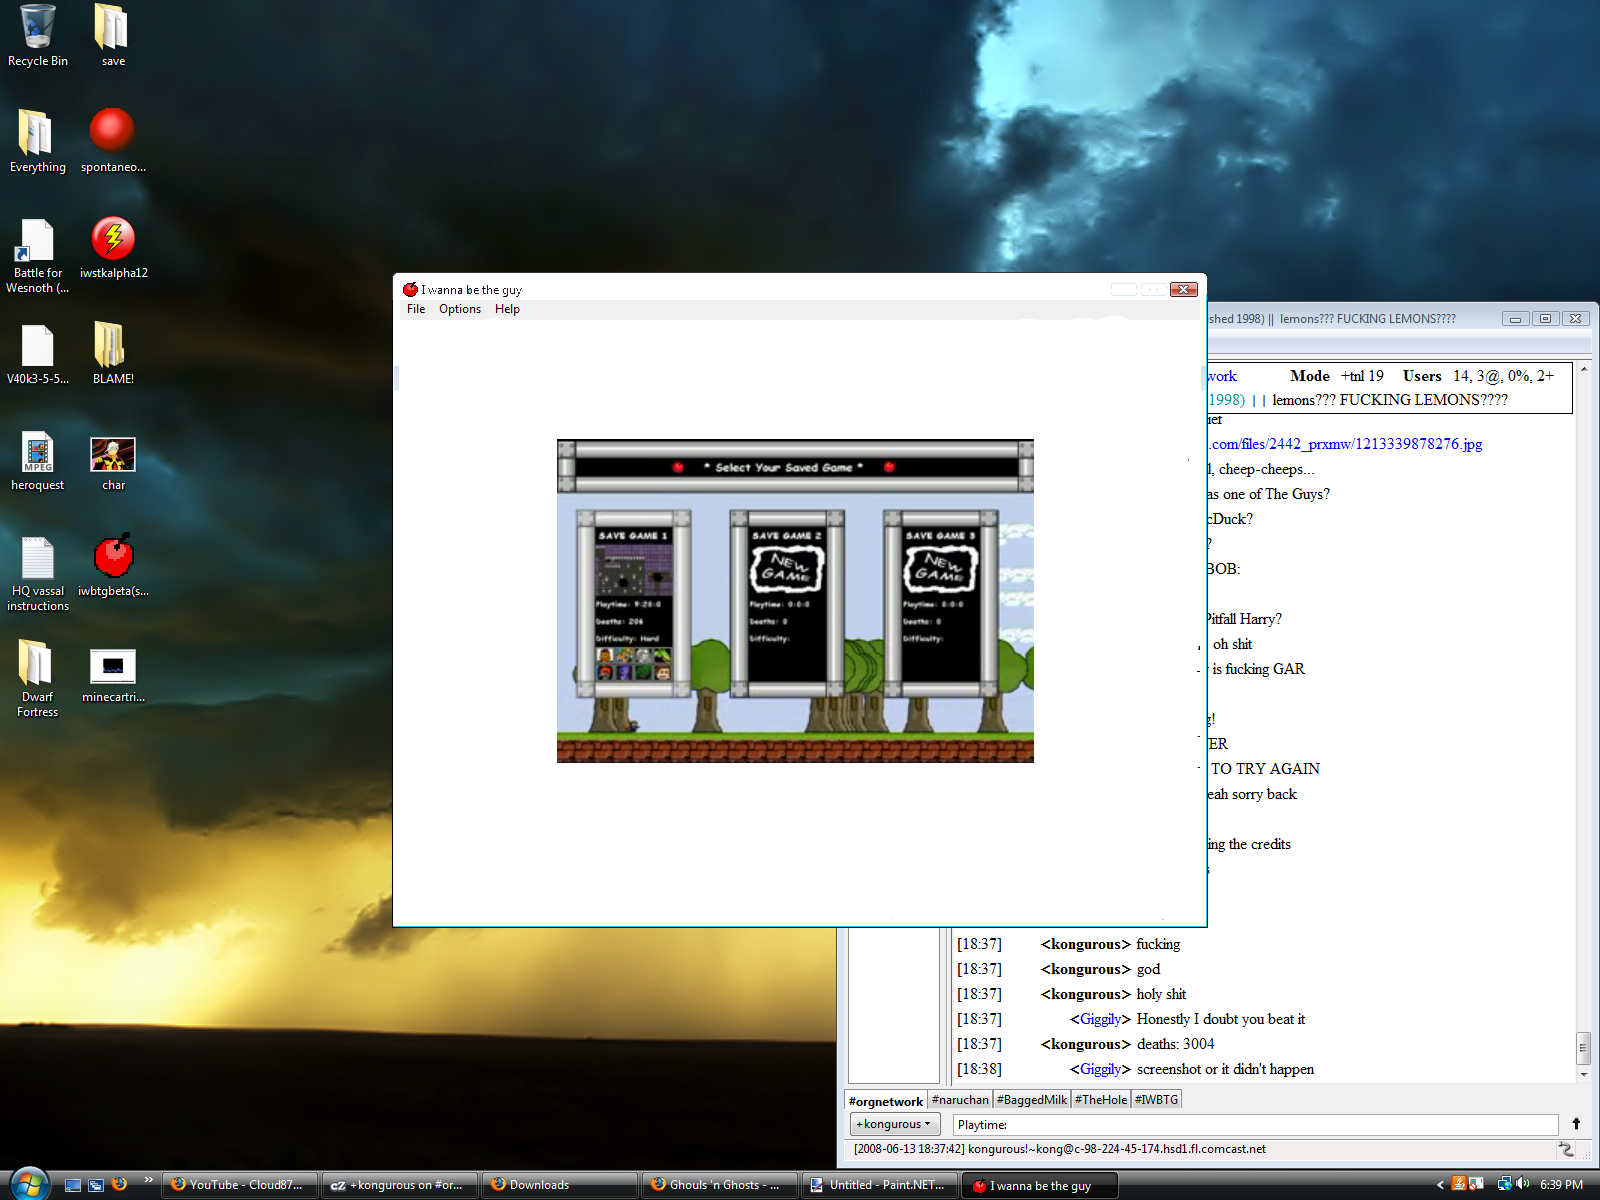Switch to the #IWBTG channel tab
This screenshot has width=1600, height=1200.
[1156, 1100]
